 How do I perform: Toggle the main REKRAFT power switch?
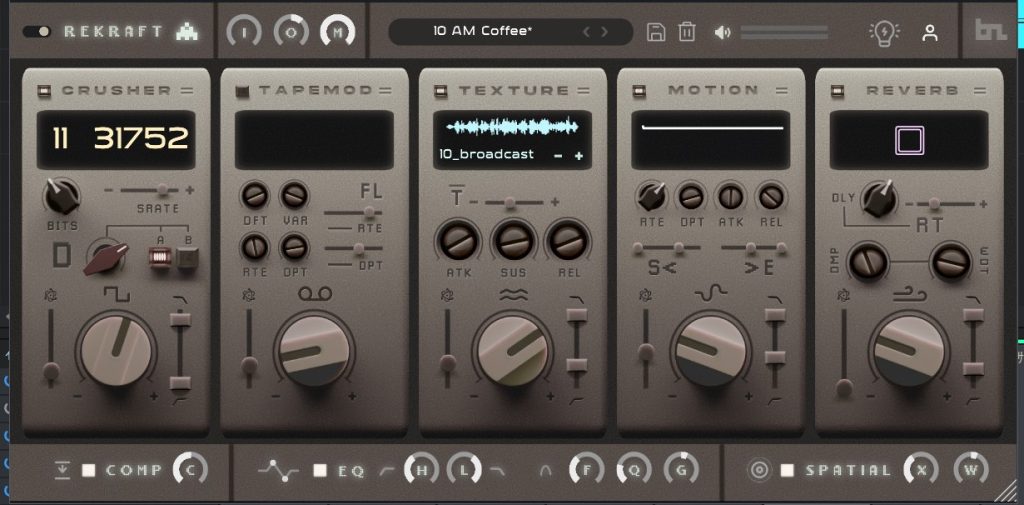click(x=38, y=31)
